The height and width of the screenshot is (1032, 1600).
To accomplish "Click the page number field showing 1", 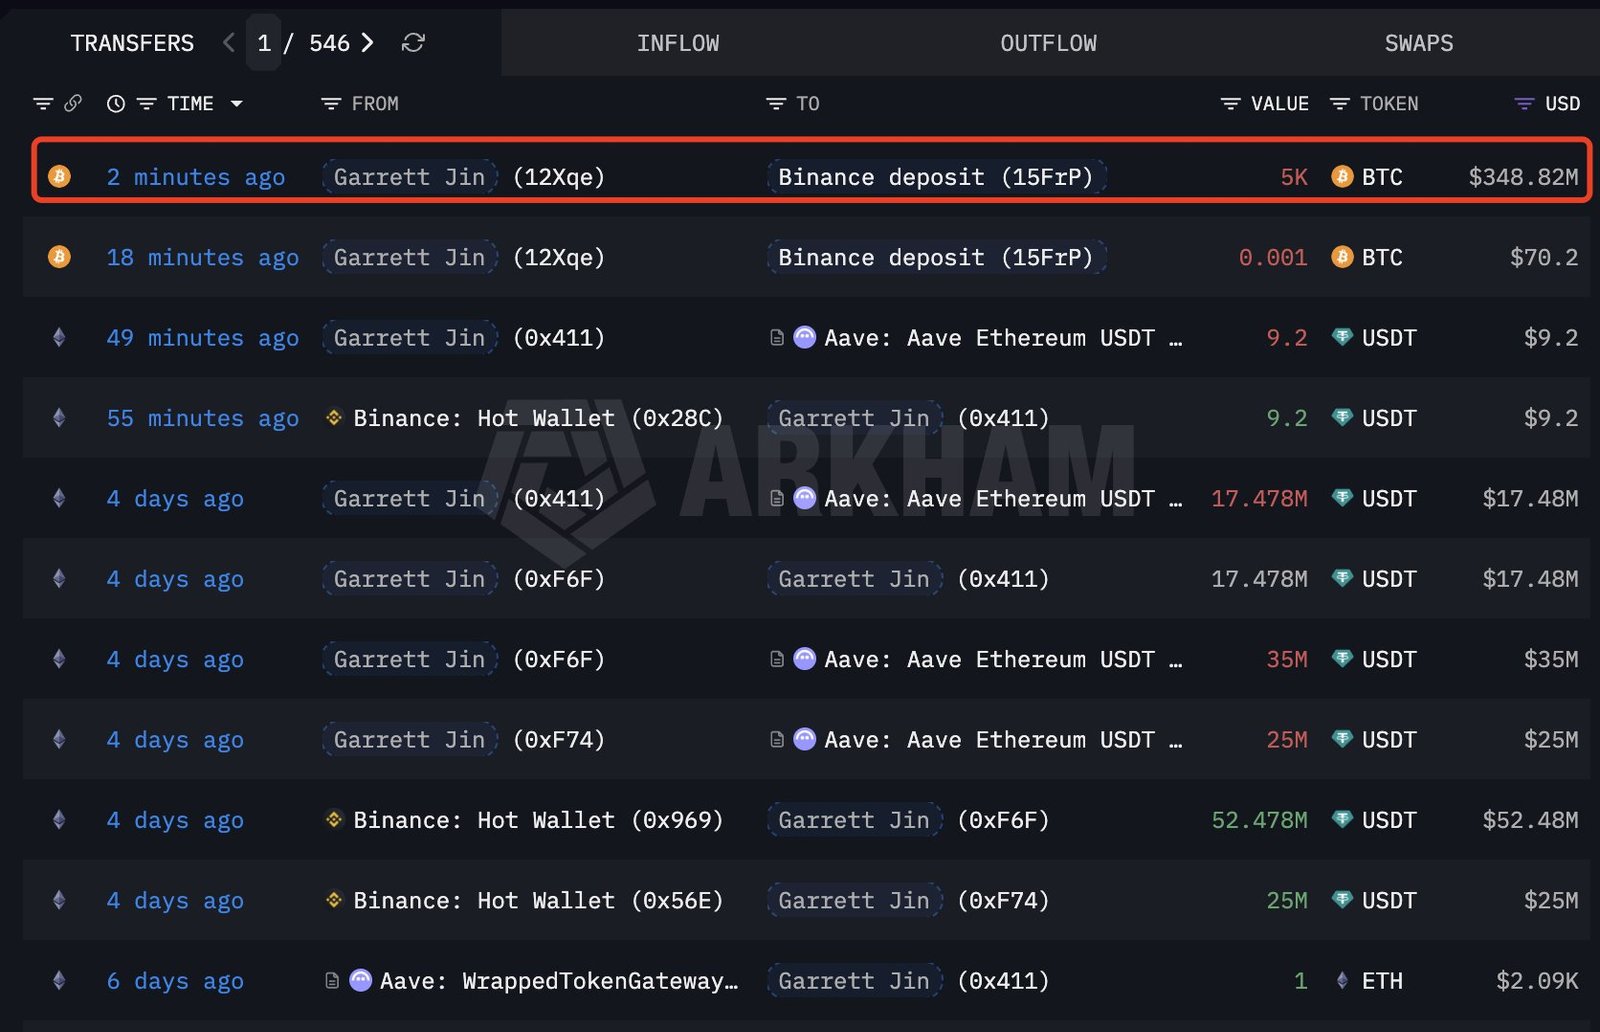I will pyautogui.click(x=264, y=43).
